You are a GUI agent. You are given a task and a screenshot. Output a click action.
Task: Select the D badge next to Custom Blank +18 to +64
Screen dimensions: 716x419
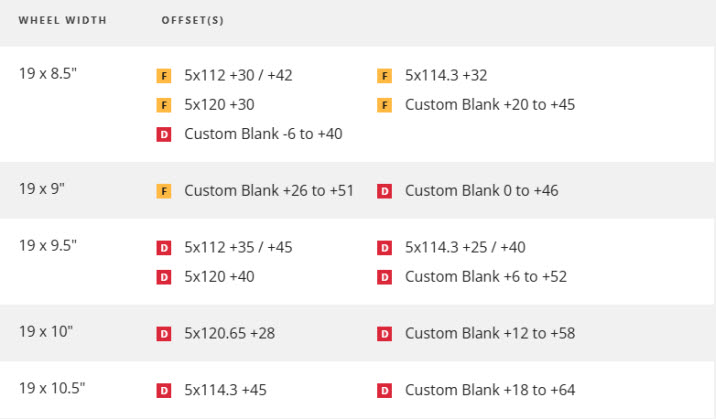pos(384,391)
